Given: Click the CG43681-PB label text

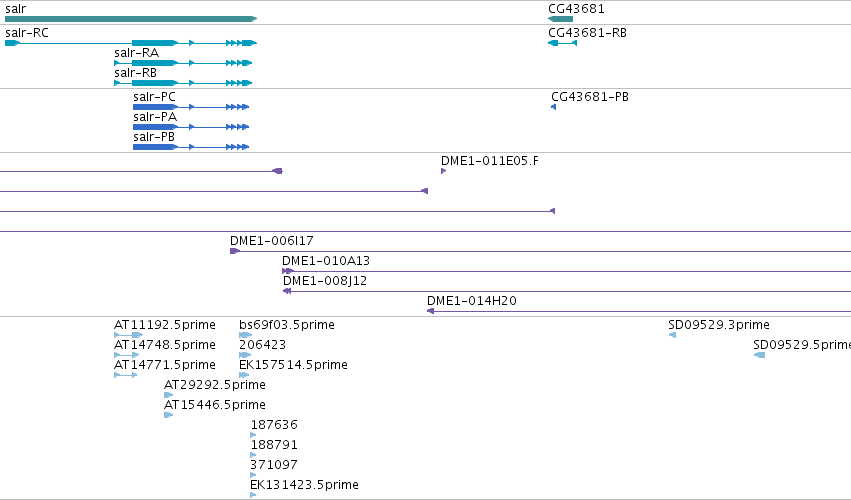Looking at the screenshot, I should (590, 97).
